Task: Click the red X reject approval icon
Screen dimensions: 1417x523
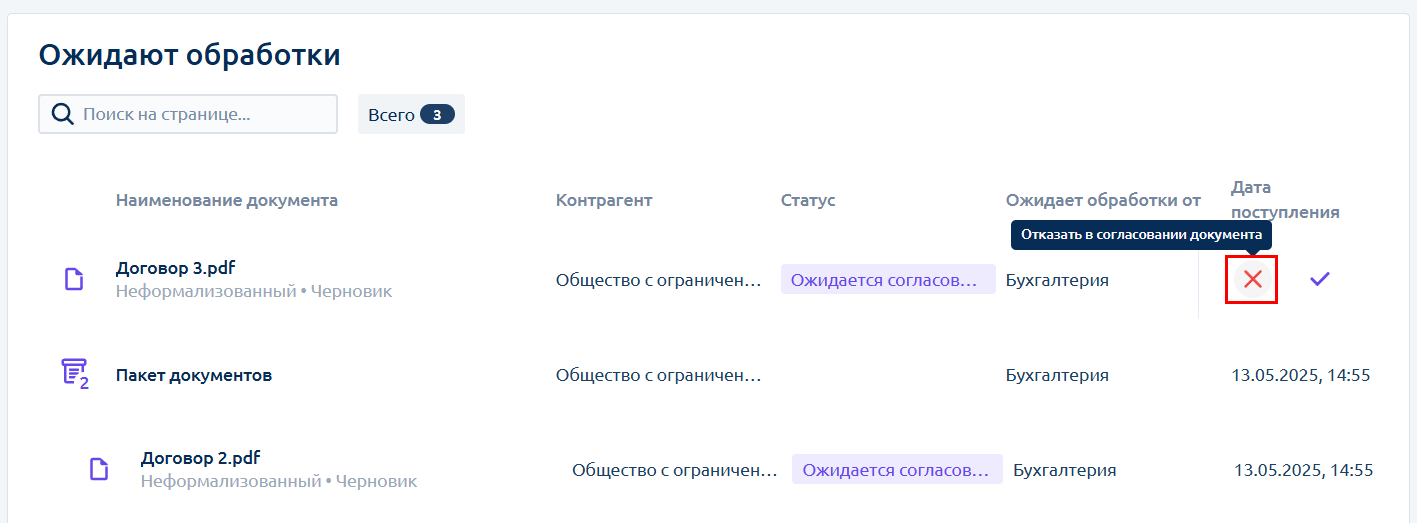Action: pos(1252,280)
